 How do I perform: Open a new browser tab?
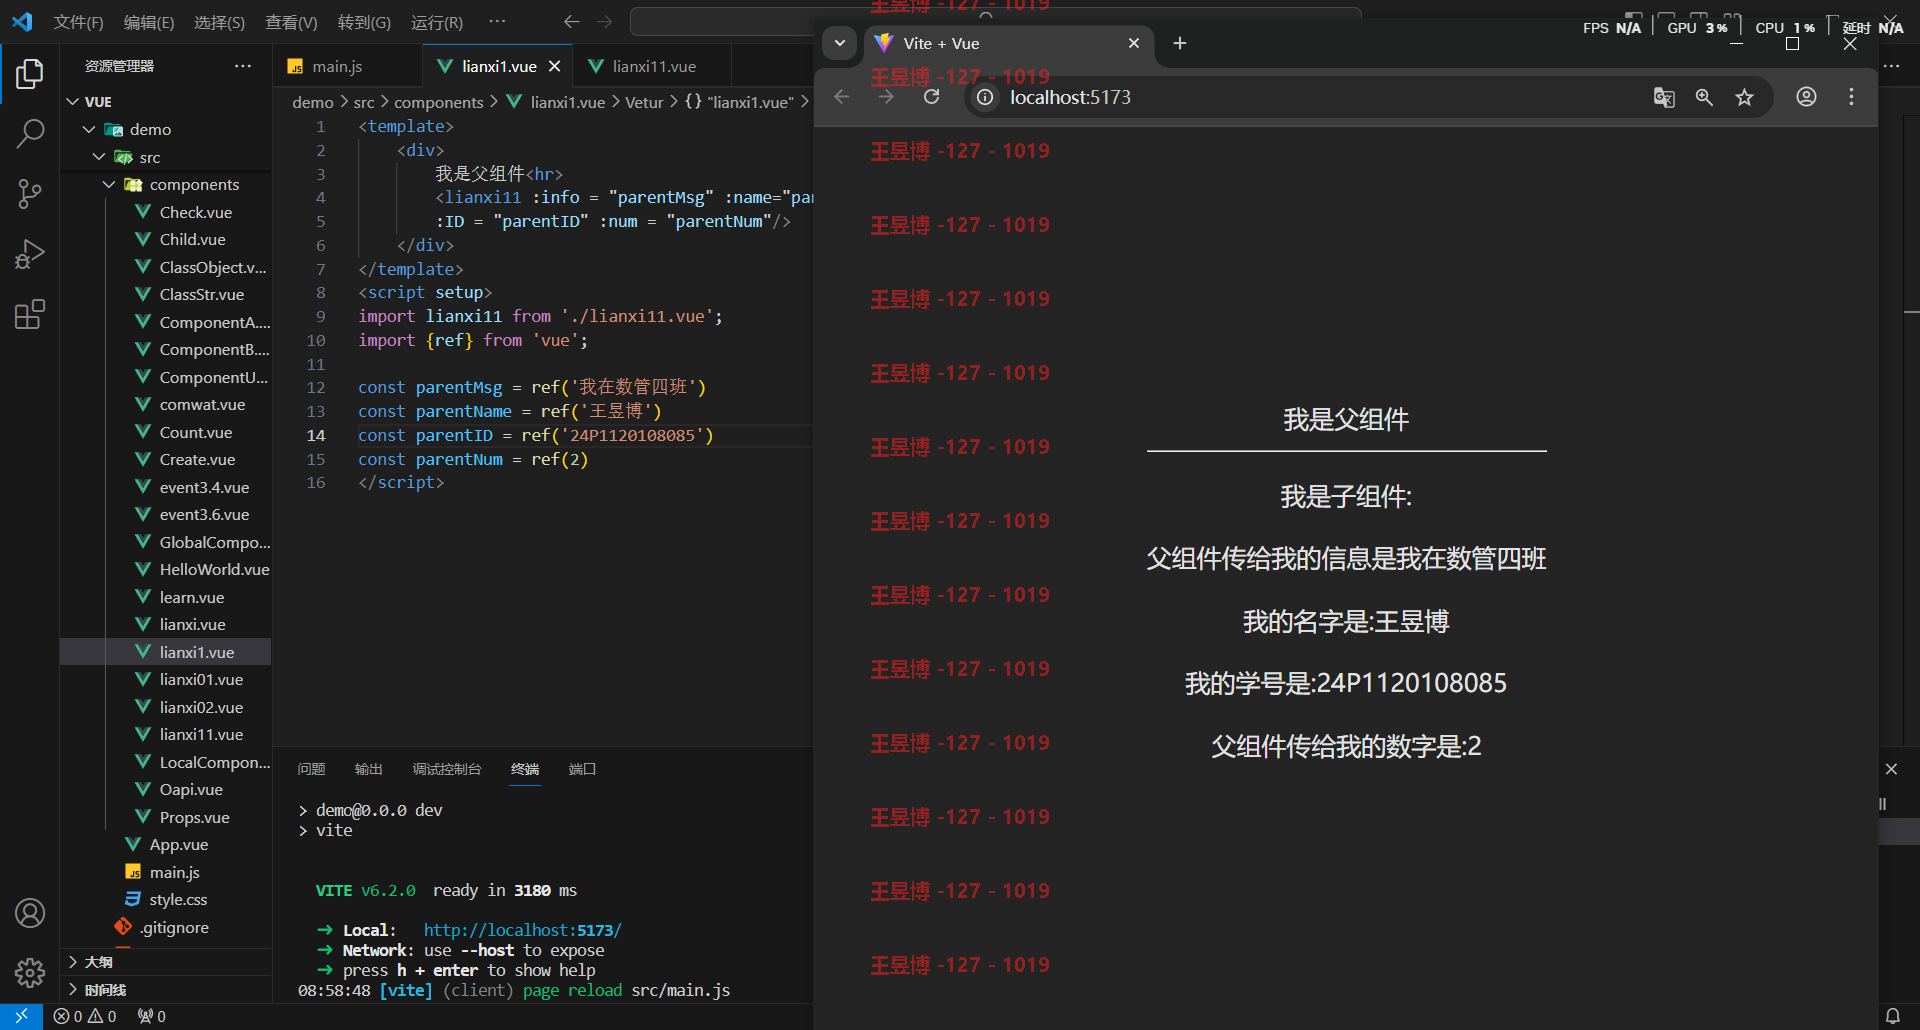click(1180, 43)
